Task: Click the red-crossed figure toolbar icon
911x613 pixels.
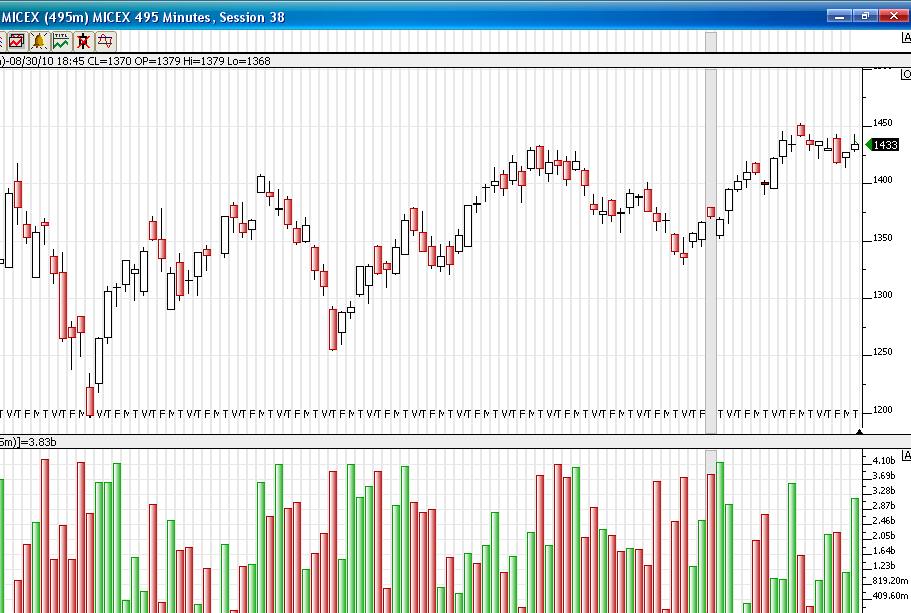Action: [x=83, y=41]
